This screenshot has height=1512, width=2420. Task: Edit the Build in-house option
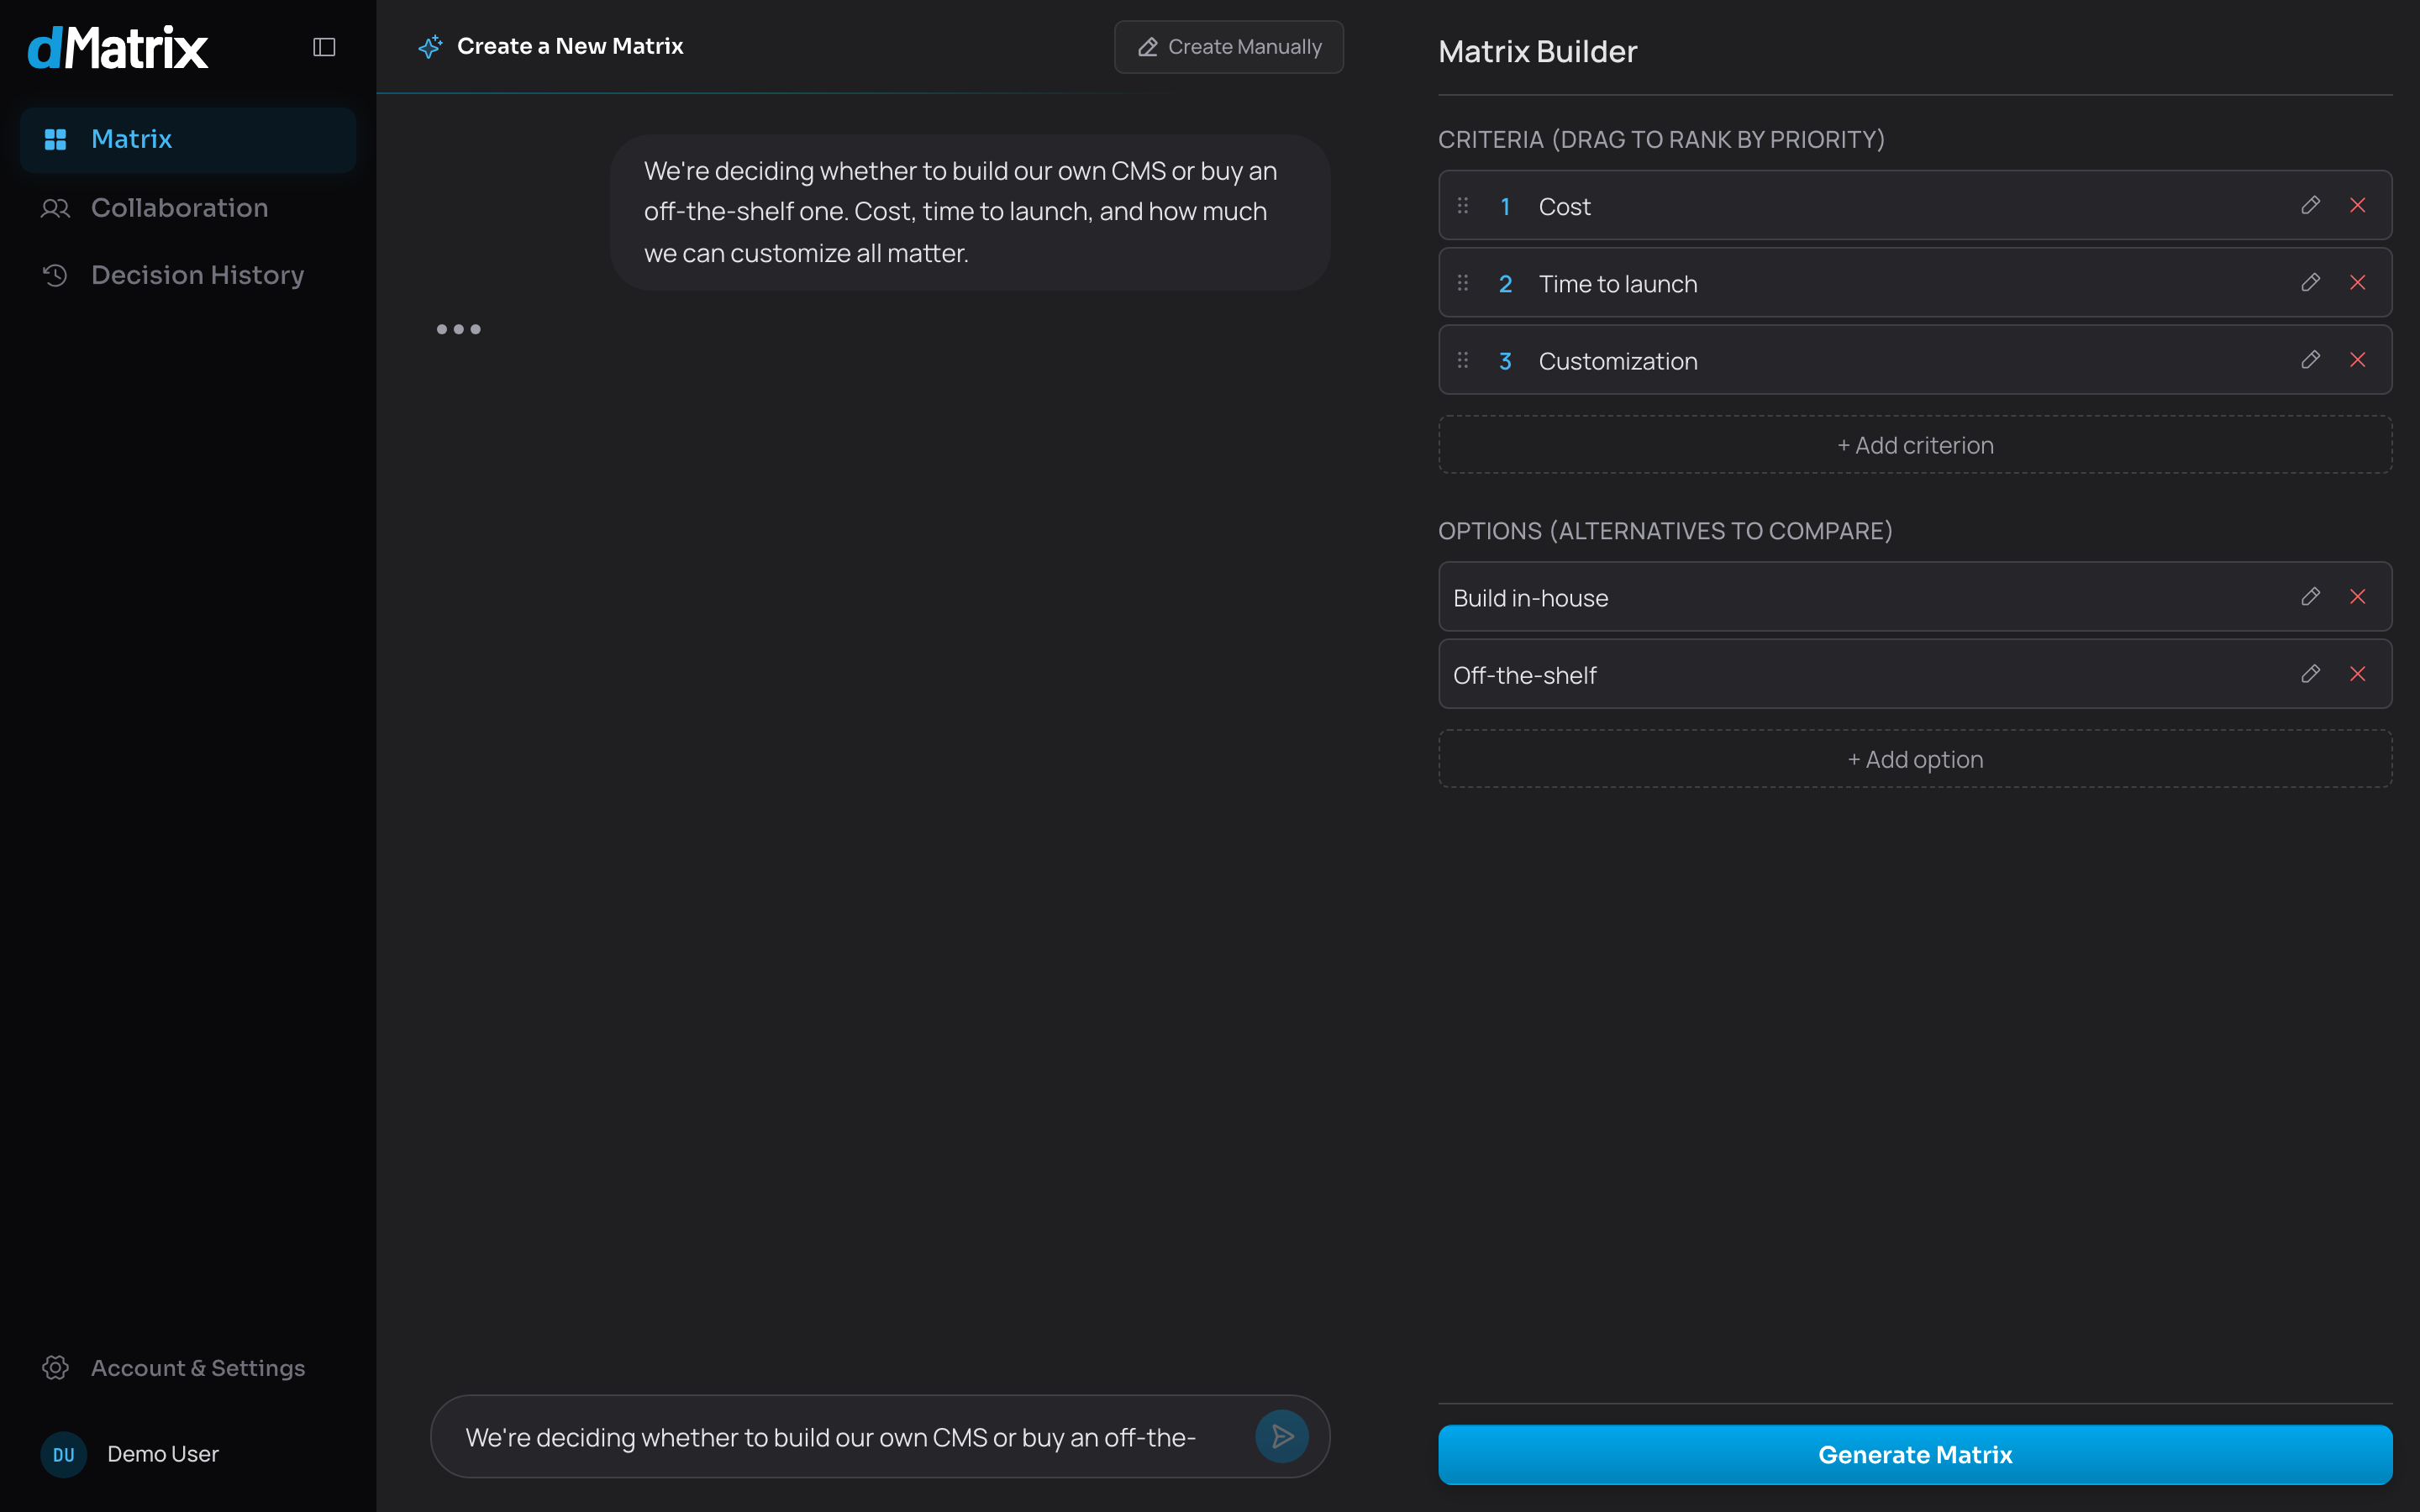point(2310,596)
